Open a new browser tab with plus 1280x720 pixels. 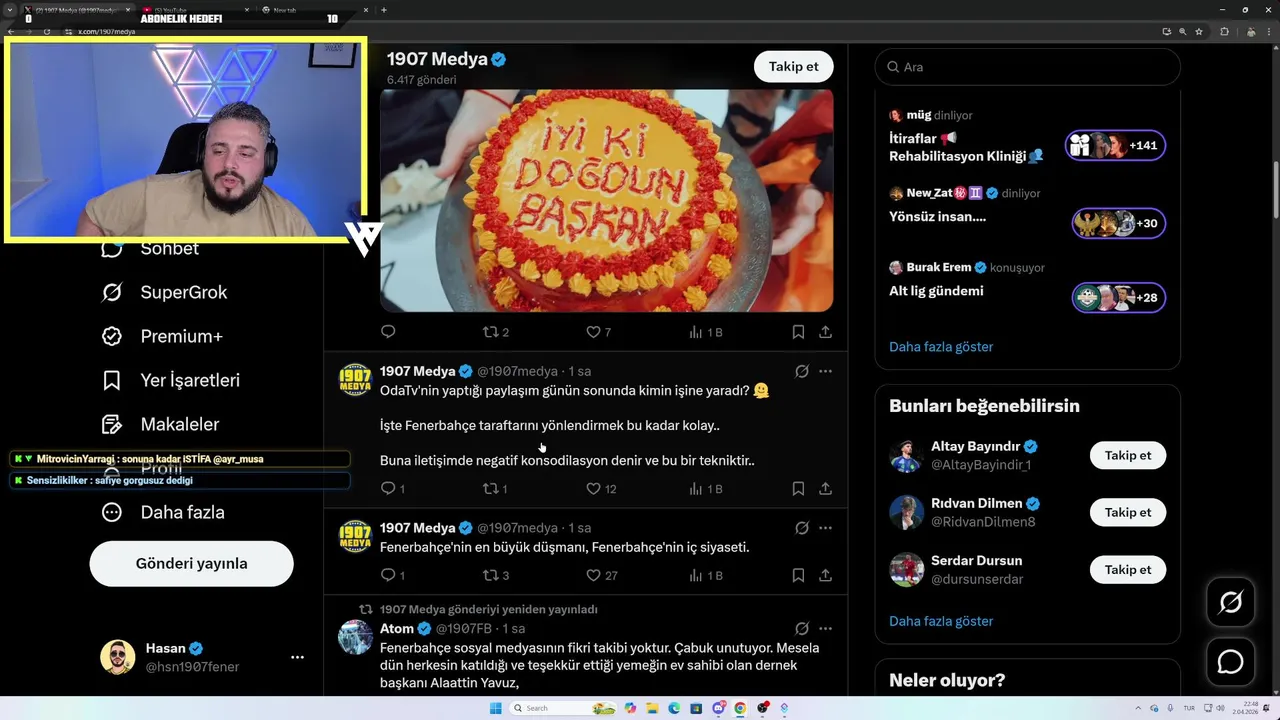pos(384,10)
